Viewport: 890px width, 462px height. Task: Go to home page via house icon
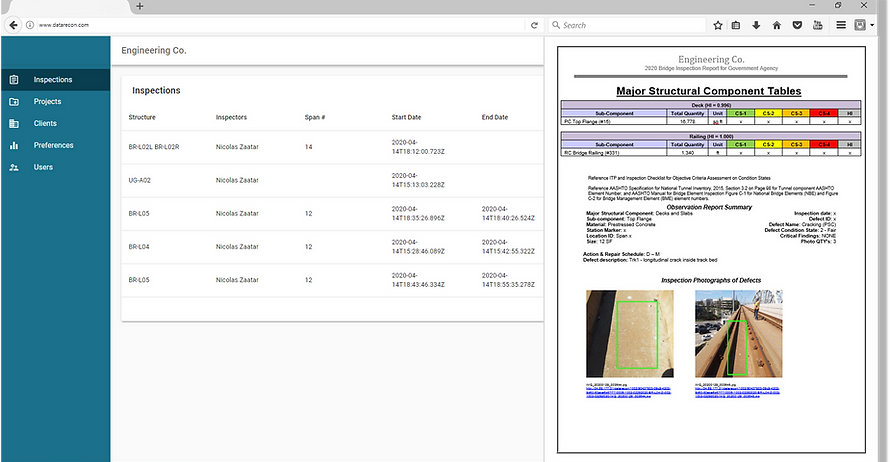pos(776,25)
